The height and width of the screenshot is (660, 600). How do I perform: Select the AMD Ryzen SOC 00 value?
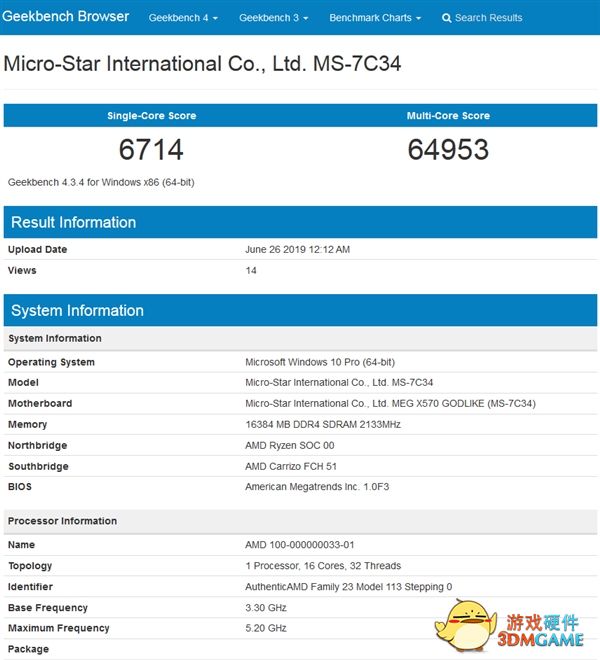coord(290,445)
